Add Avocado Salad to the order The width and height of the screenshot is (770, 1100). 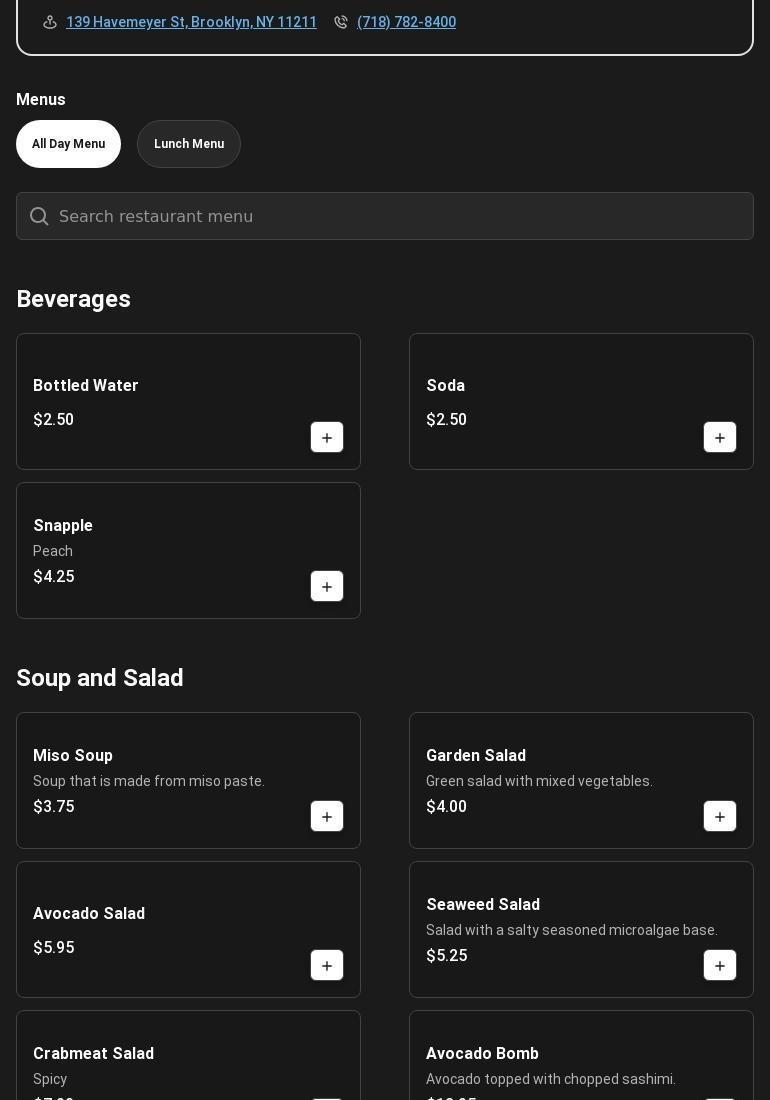pos(327,966)
